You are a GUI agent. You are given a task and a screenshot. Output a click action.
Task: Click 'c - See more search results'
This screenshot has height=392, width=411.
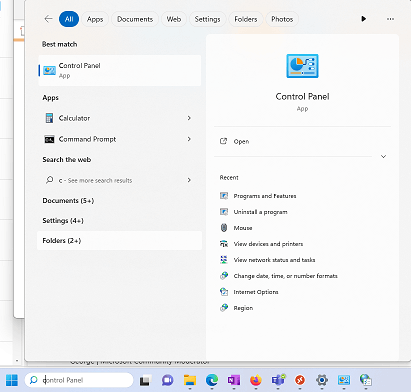point(95,180)
